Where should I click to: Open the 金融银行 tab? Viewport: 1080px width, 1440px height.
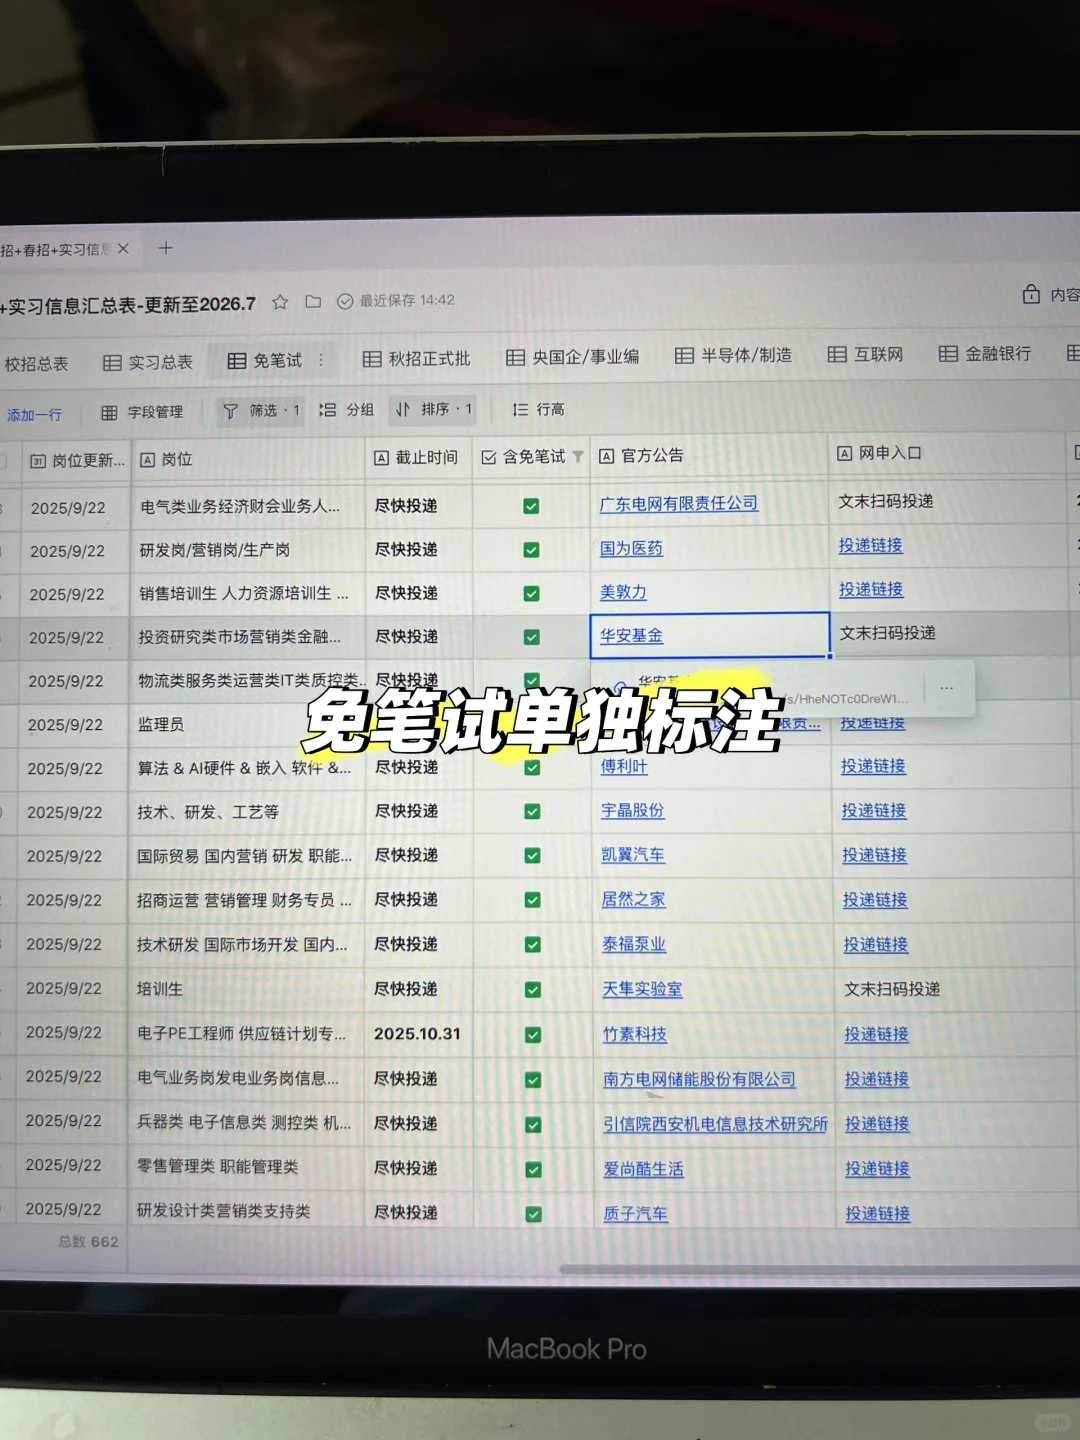[985, 353]
